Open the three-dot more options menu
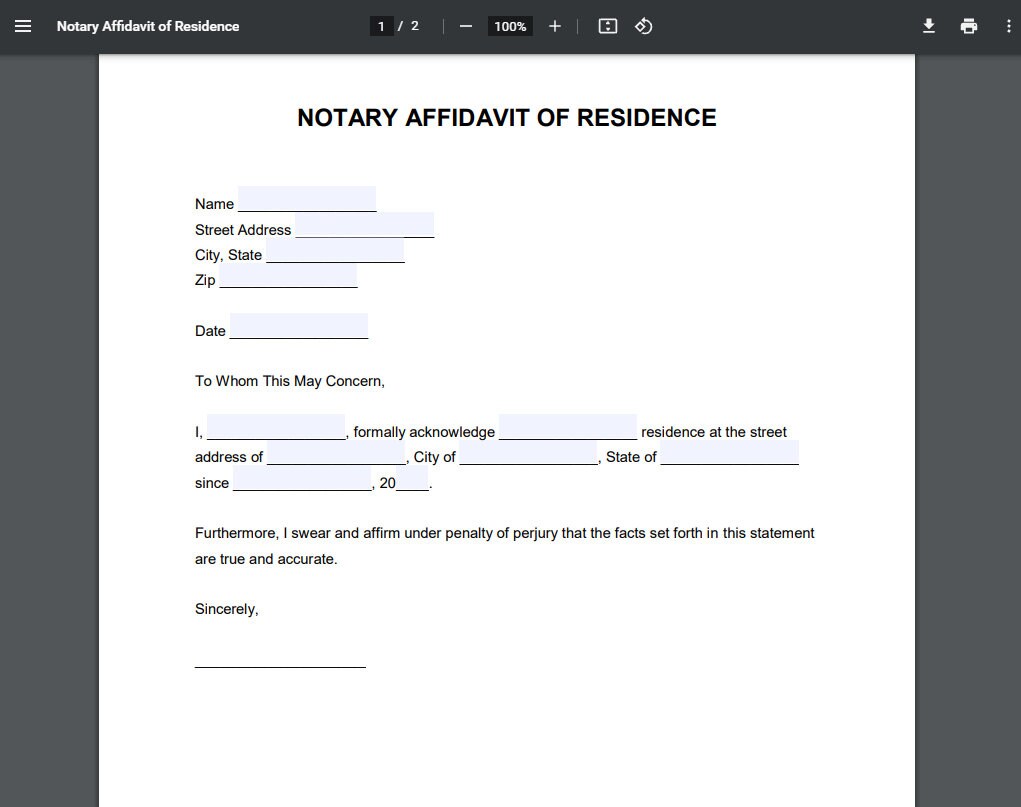The width and height of the screenshot is (1021, 807). (x=1009, y=26)
